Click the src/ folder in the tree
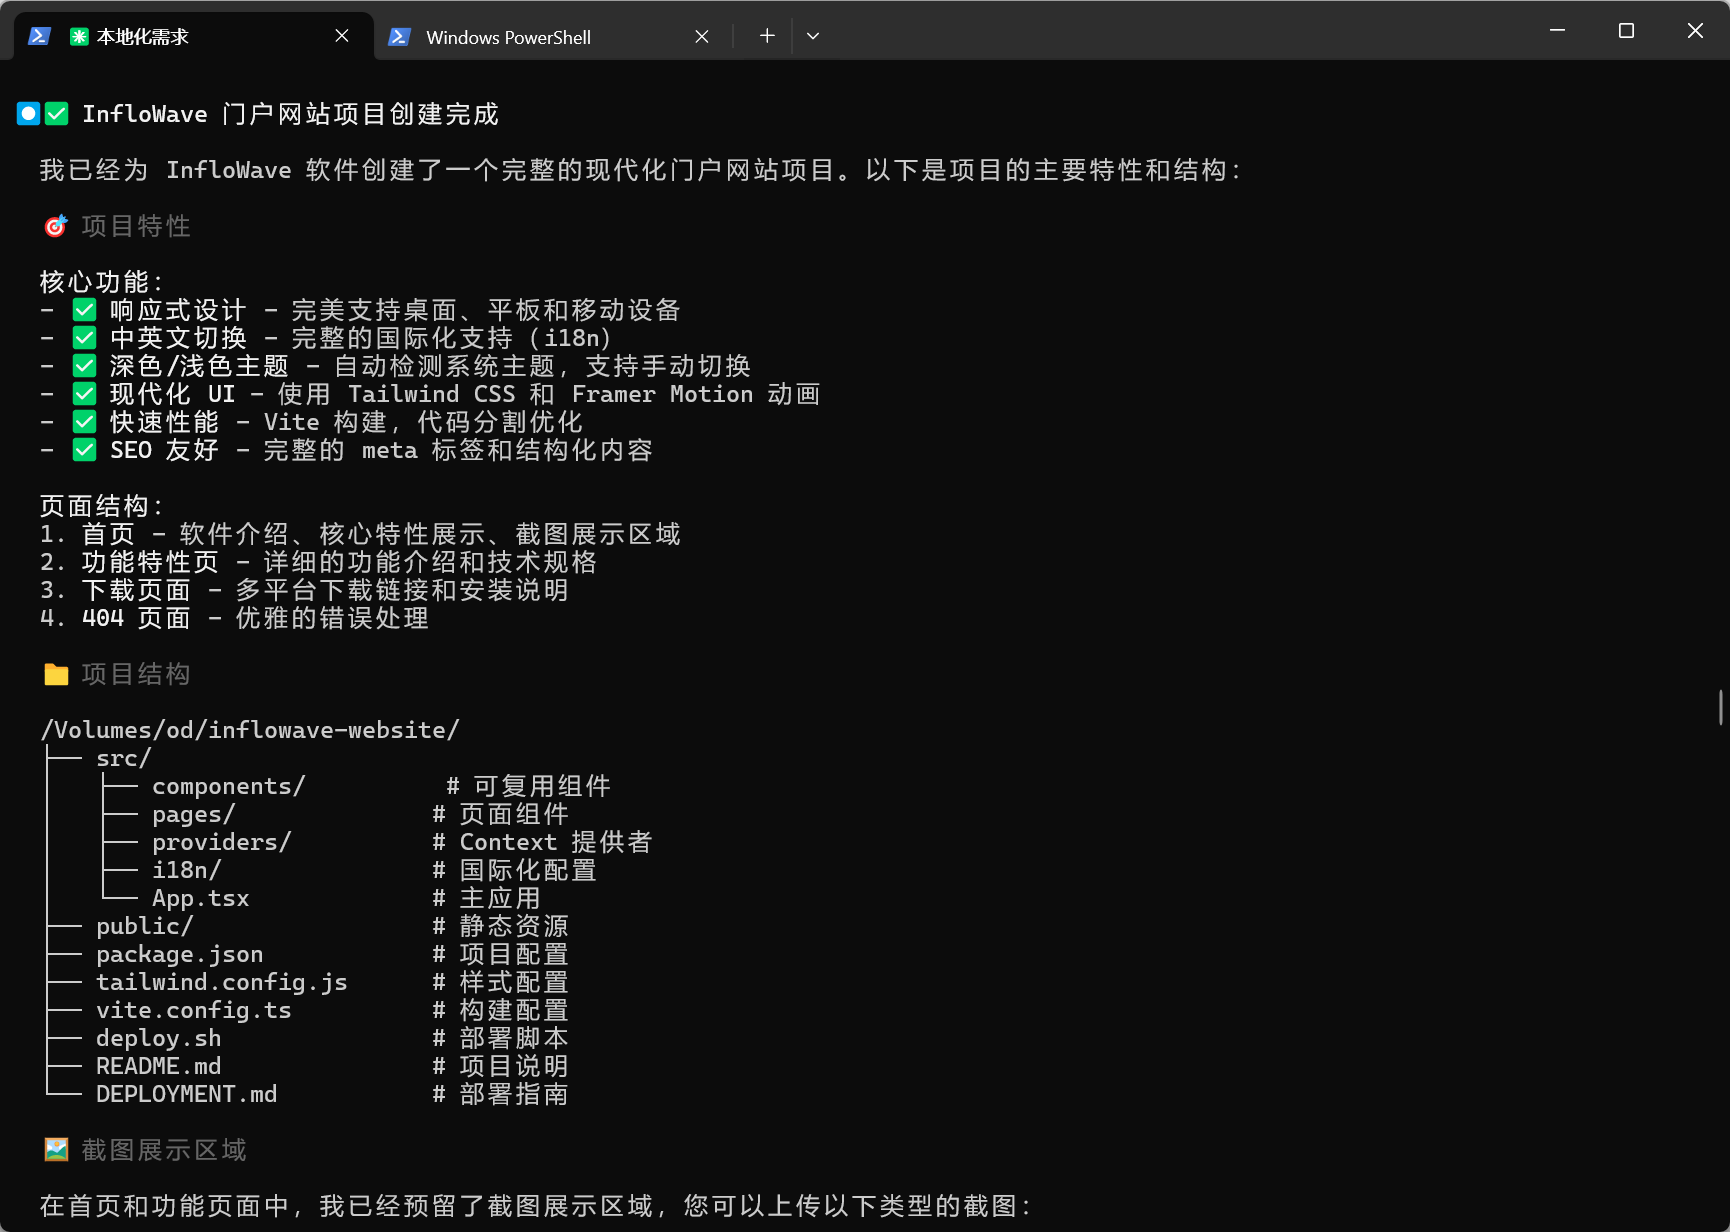 [x=123, y=759]
